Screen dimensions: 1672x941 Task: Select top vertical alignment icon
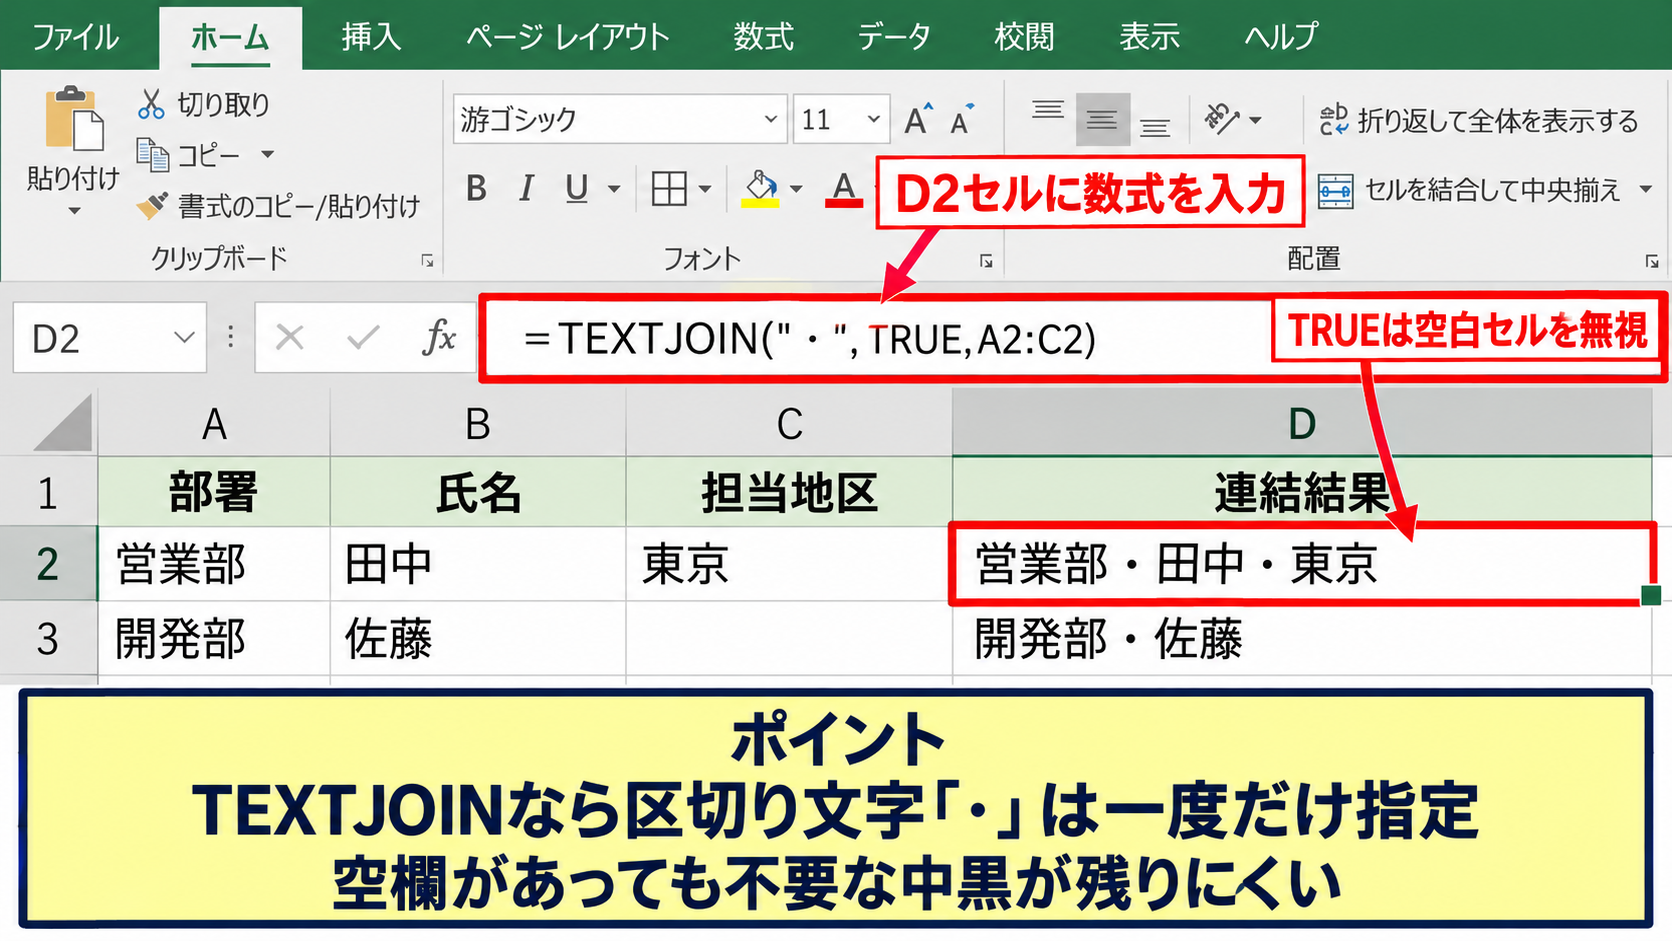click(1048, 112)
